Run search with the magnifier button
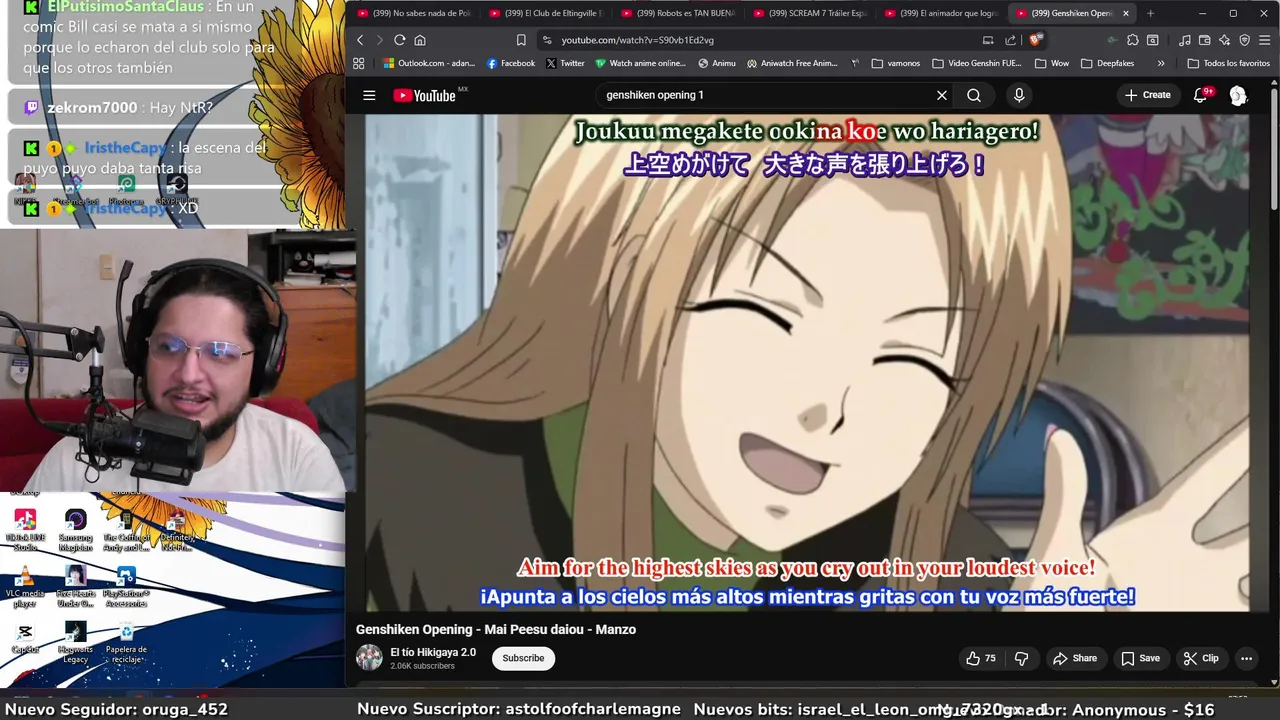The height and width of the screenshot is (720, 1280). tap(974, 95)
